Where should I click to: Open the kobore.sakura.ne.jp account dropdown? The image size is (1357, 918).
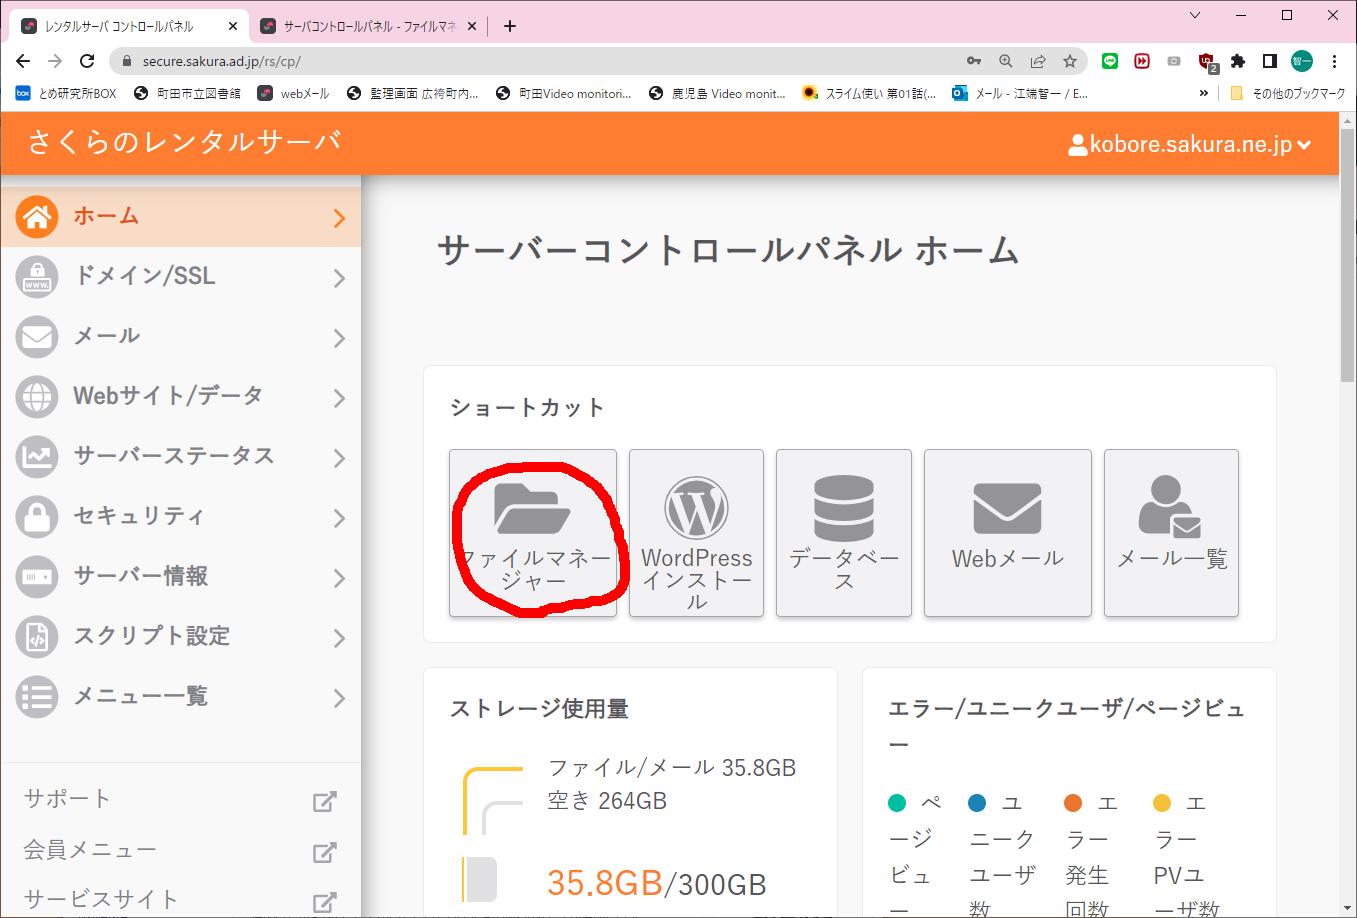[1190, 145]
